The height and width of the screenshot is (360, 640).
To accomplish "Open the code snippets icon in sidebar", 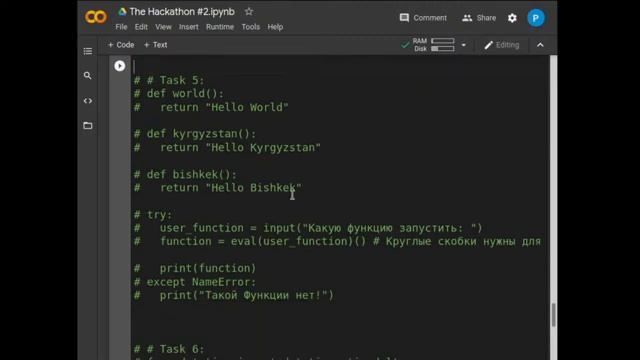I will (x=88, y=101).
